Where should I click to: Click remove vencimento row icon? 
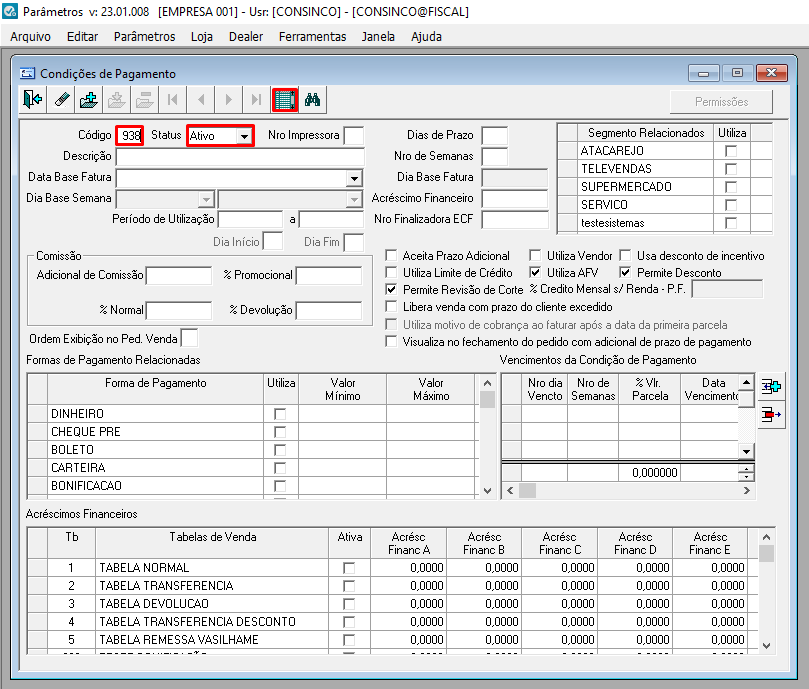point(771,414)
